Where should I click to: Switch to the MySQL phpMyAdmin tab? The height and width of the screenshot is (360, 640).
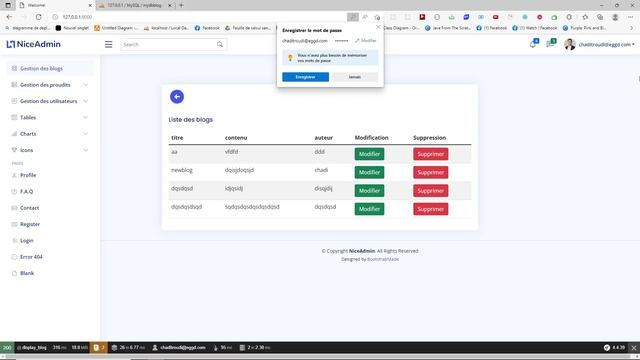(x=136, y=5)
